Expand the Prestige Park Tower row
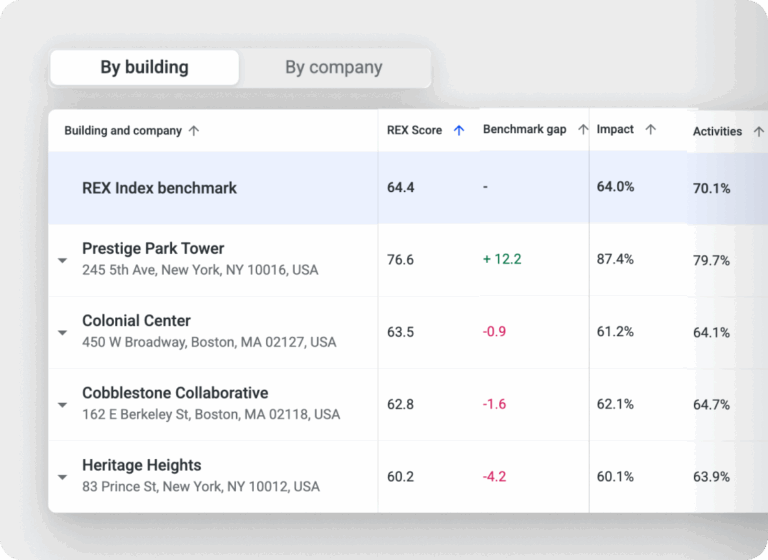The width and height of the screenshot is (768, 560). (x=63, y=260)
